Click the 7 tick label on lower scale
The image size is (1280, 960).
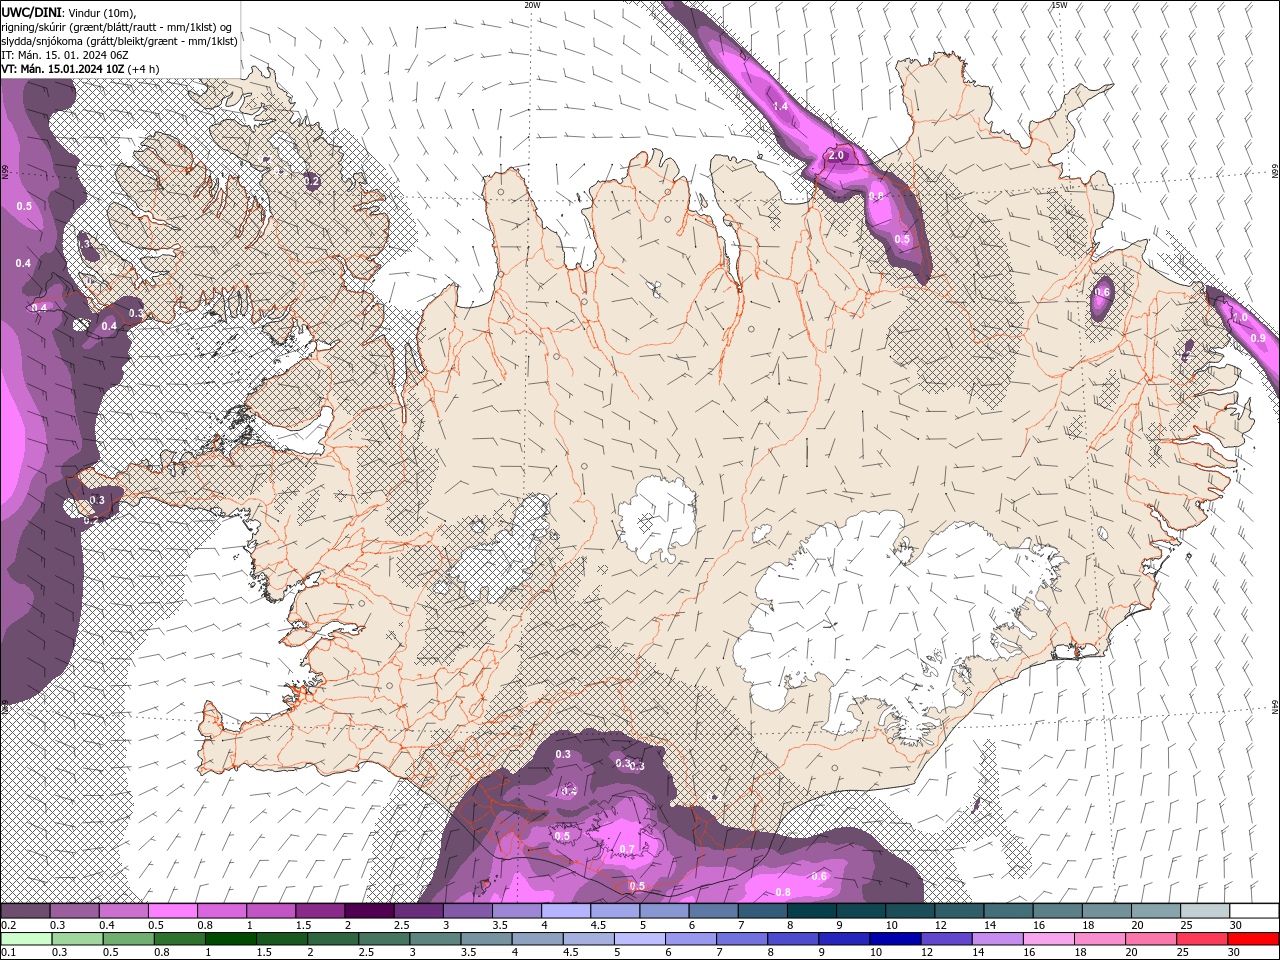(722, 953)
